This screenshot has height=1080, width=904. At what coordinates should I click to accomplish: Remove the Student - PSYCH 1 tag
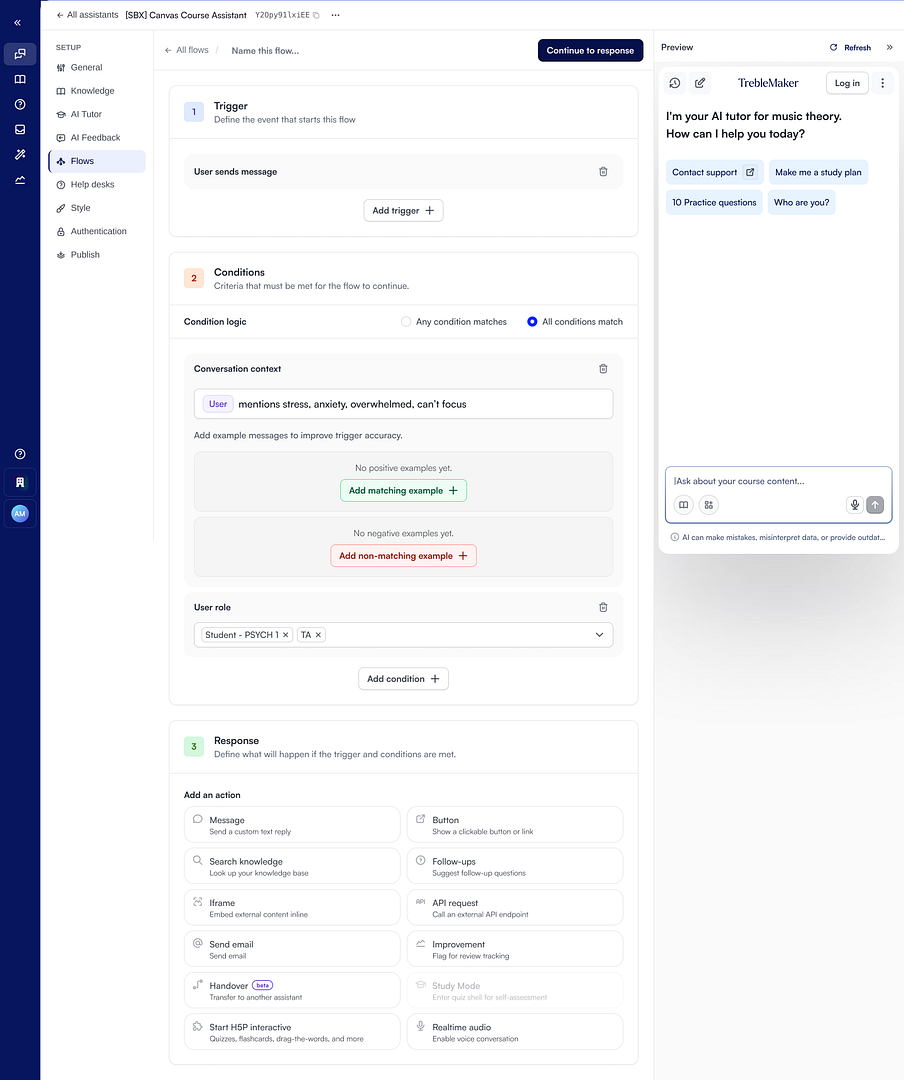(x=285, y=635)
